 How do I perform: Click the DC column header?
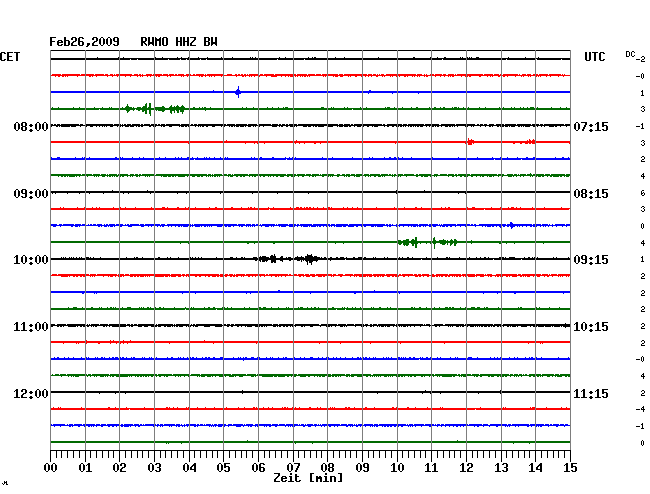click(x=630, y=54)
